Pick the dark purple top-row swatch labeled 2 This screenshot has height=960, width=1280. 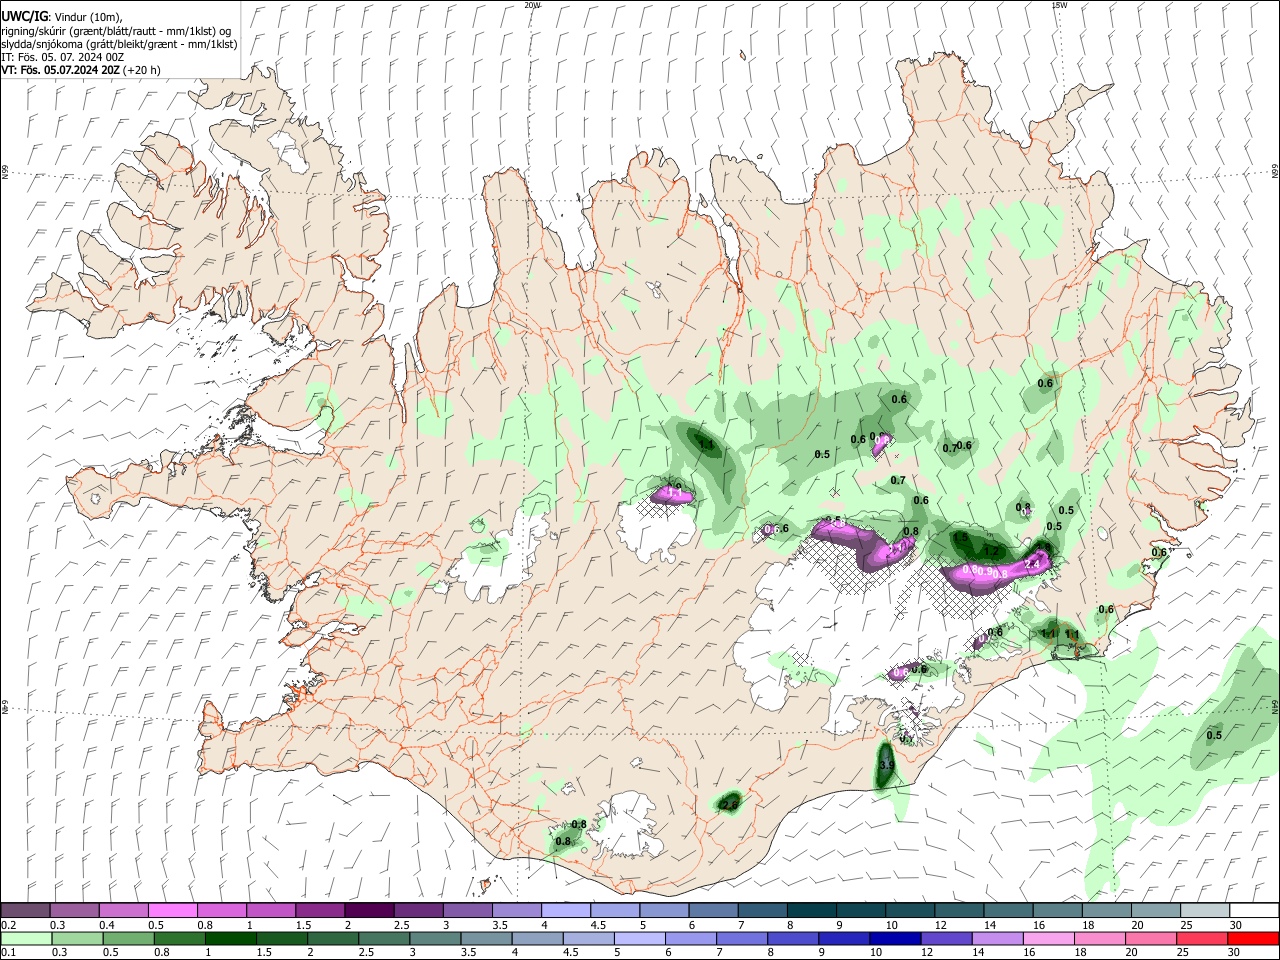369,911
